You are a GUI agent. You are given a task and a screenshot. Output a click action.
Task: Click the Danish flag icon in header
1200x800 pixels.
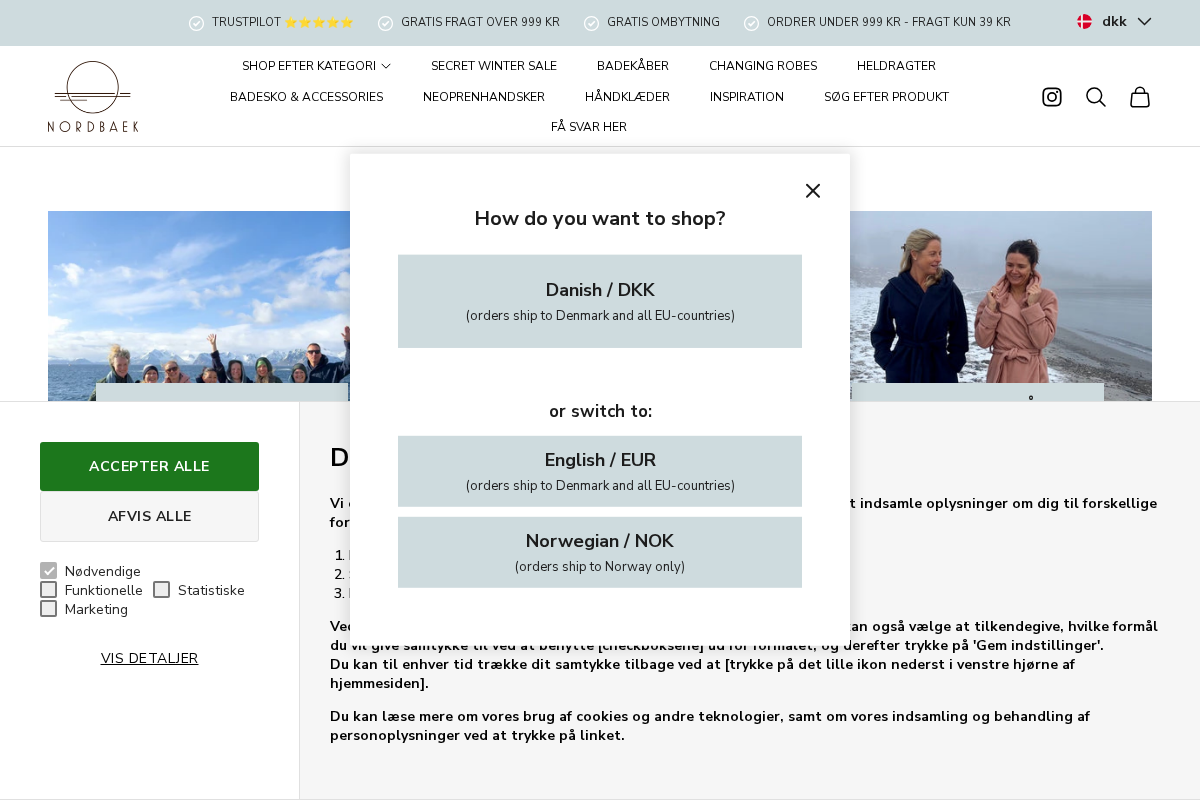1084,20
